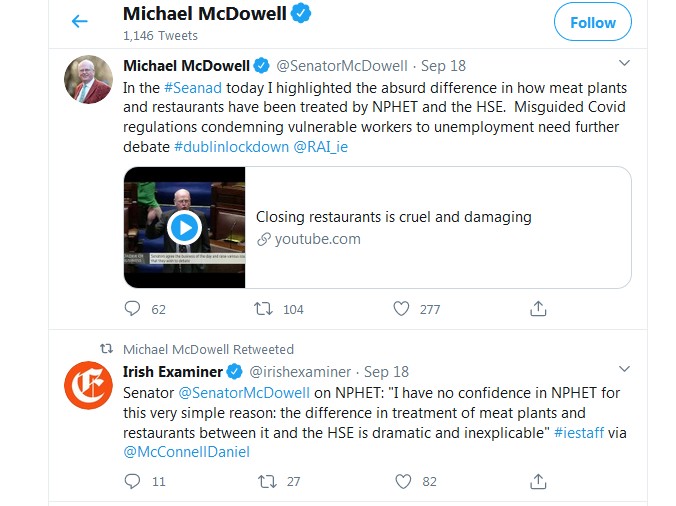Follow Michael McDowell
This screenshot has width=676, height=506.
pos(593,22)
